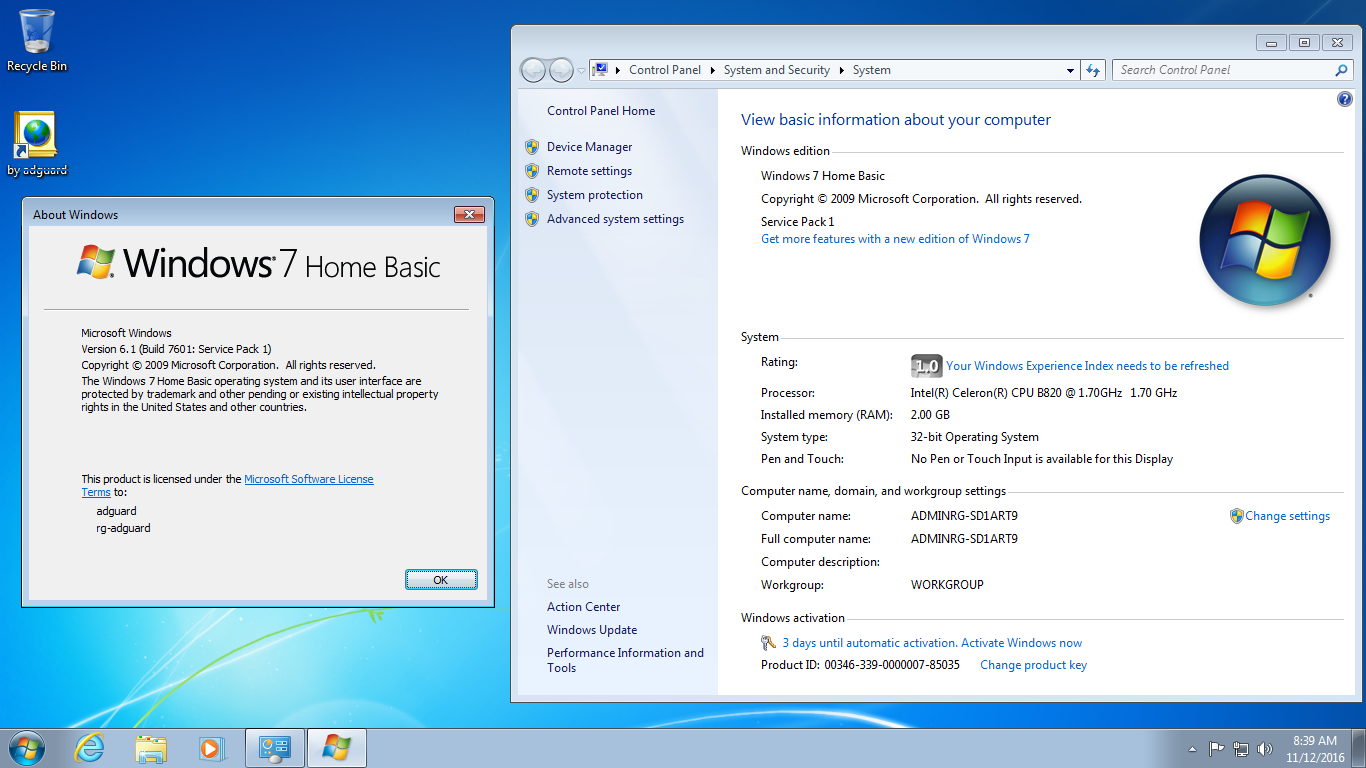Viewport: 1366px width, 768px height.
Task: Click Show desktop button at taskbar end
Action: 1359,748
